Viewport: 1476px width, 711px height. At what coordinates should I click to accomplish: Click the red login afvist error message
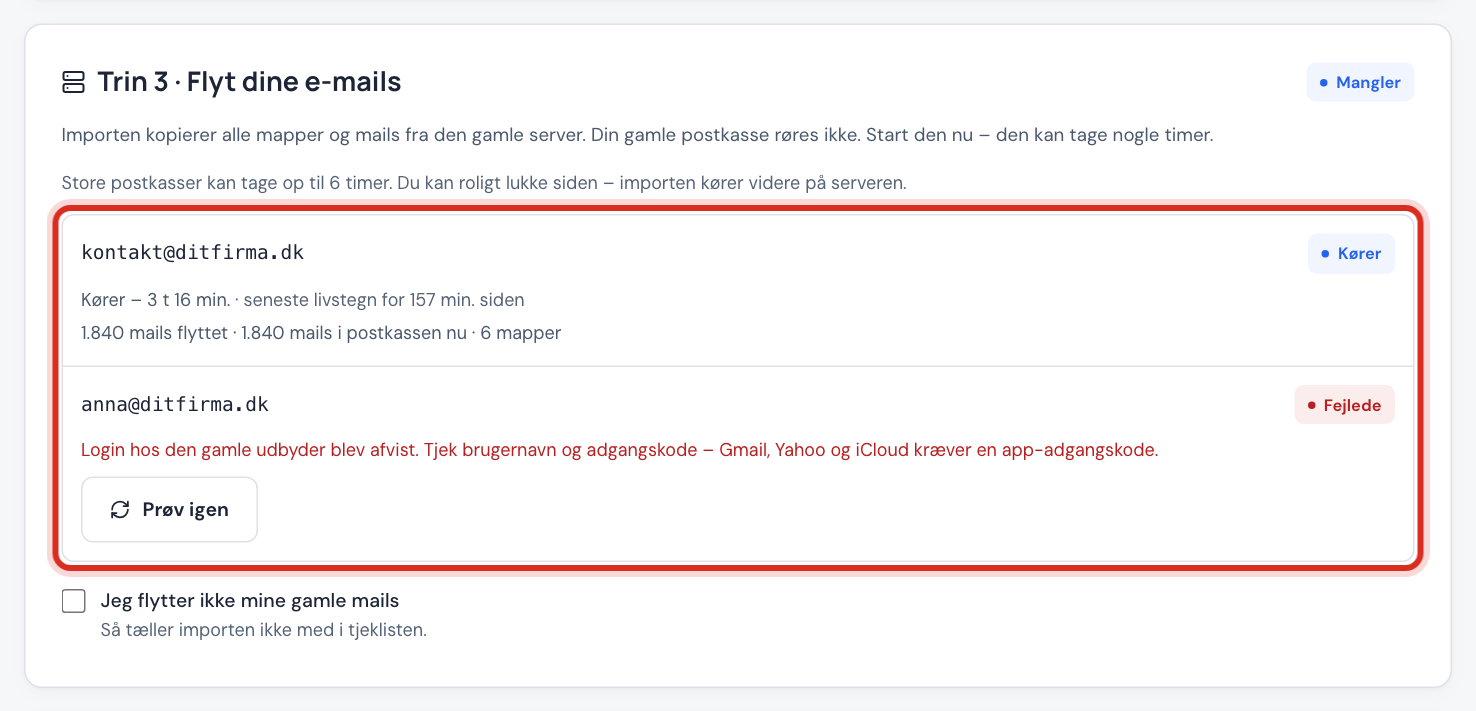pos(619,450)
